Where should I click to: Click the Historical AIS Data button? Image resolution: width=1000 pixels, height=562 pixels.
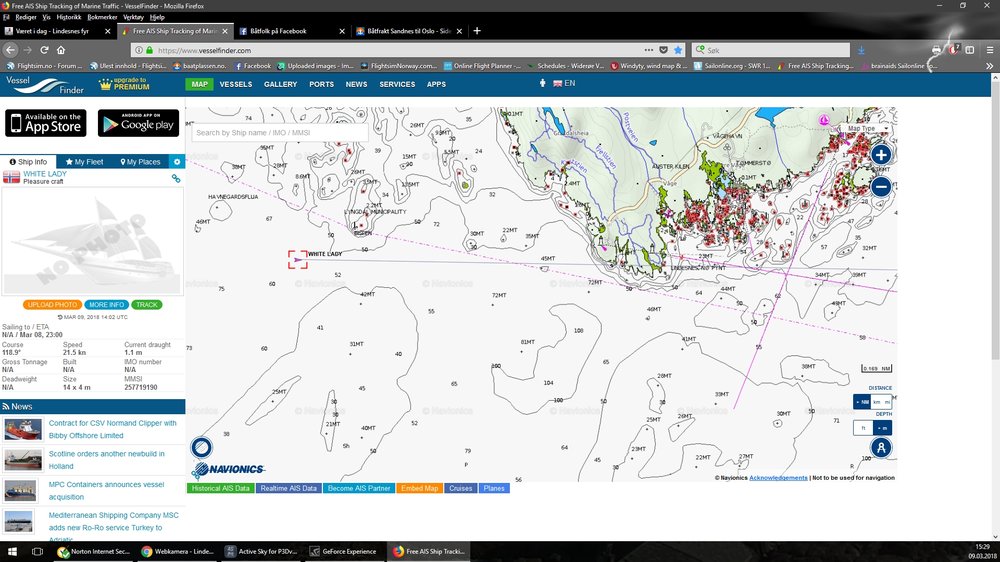coord(221,488)
